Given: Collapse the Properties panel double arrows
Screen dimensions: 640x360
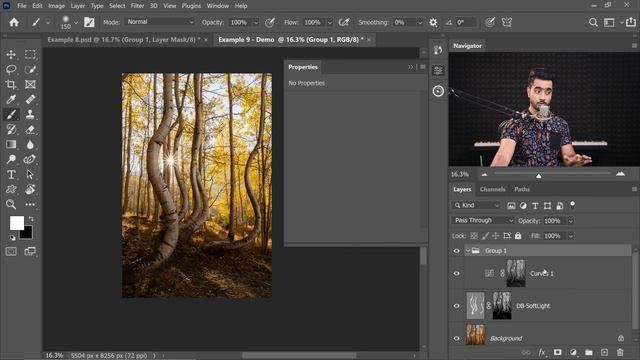Looking at the screenshot, I should point(411,67).
